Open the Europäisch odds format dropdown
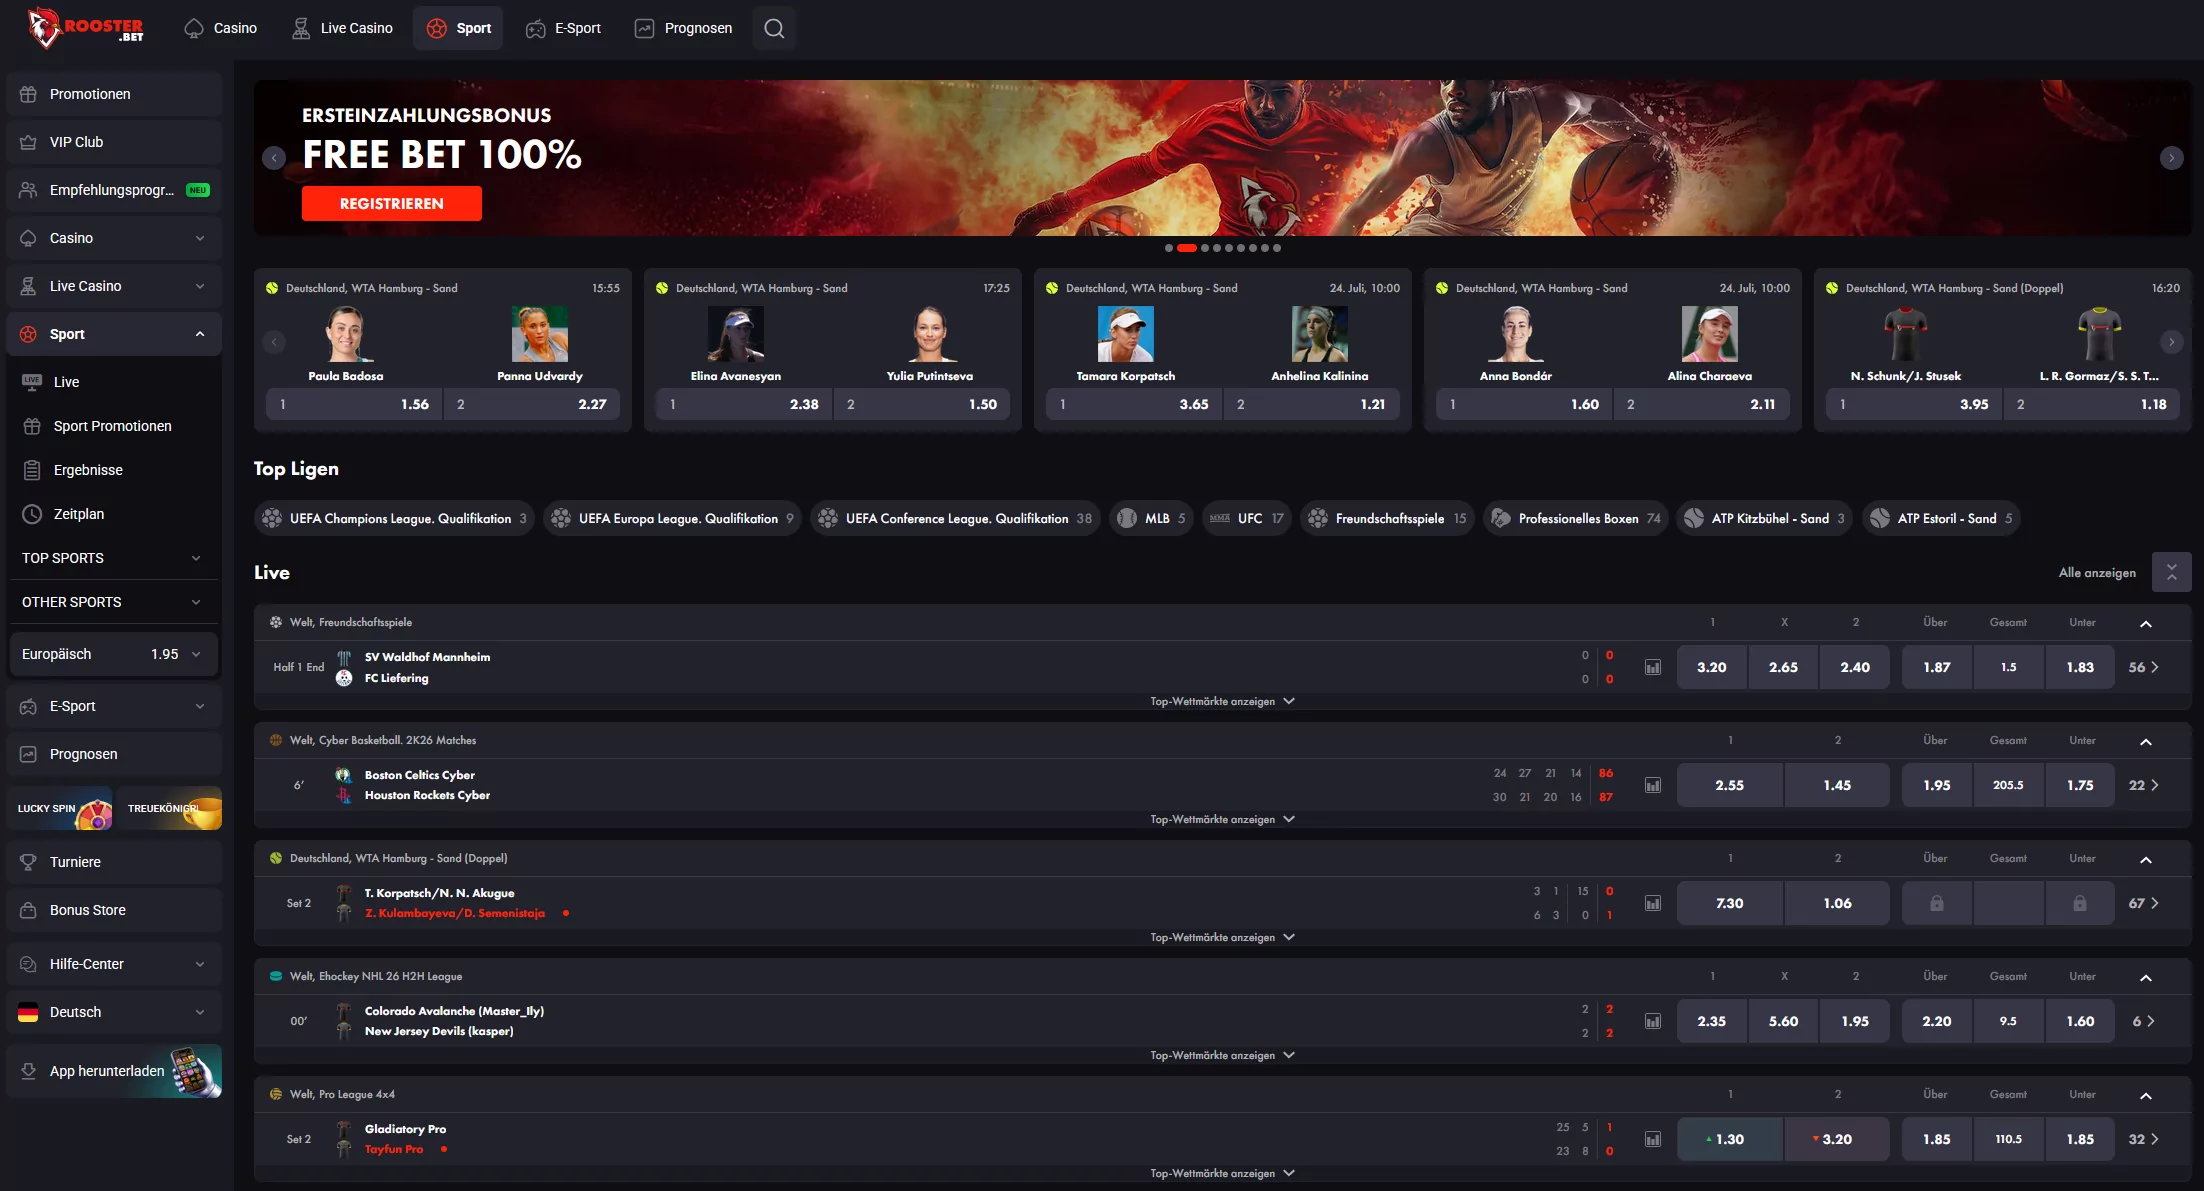2204x1191 pixels. click(114, 654)
